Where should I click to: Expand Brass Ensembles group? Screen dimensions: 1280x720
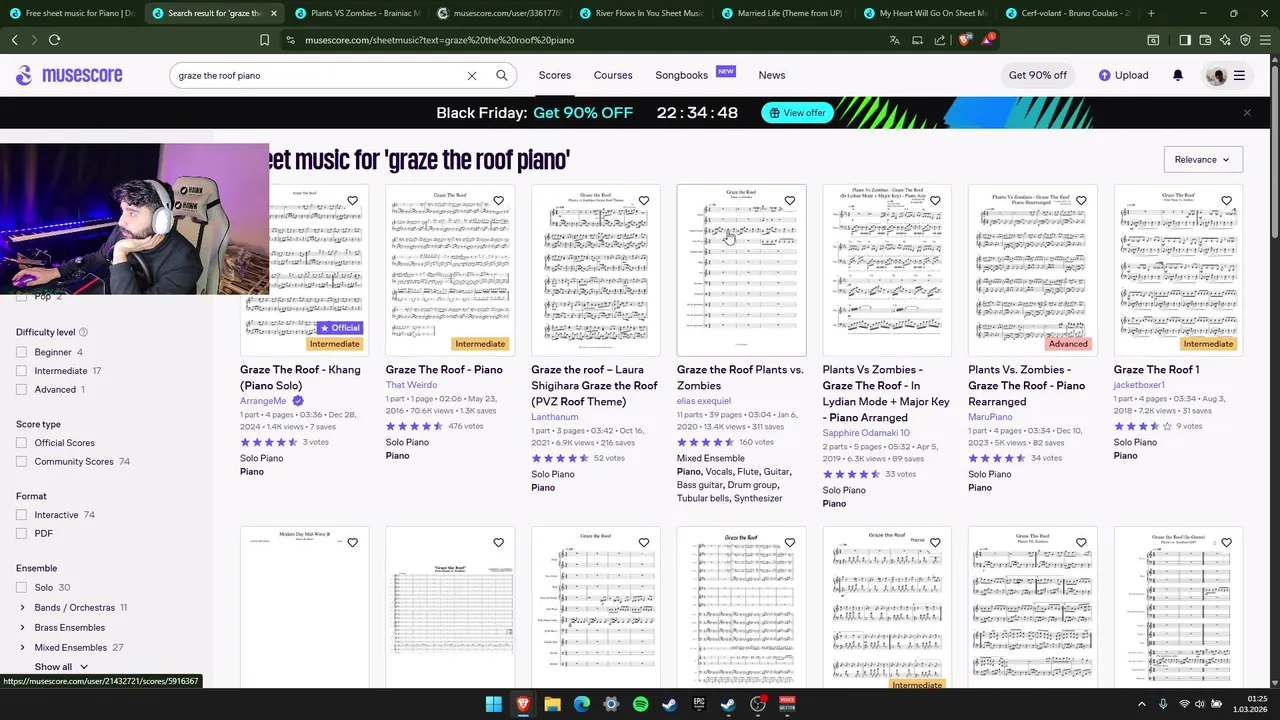pyautogui.click(x=22, y=628)
